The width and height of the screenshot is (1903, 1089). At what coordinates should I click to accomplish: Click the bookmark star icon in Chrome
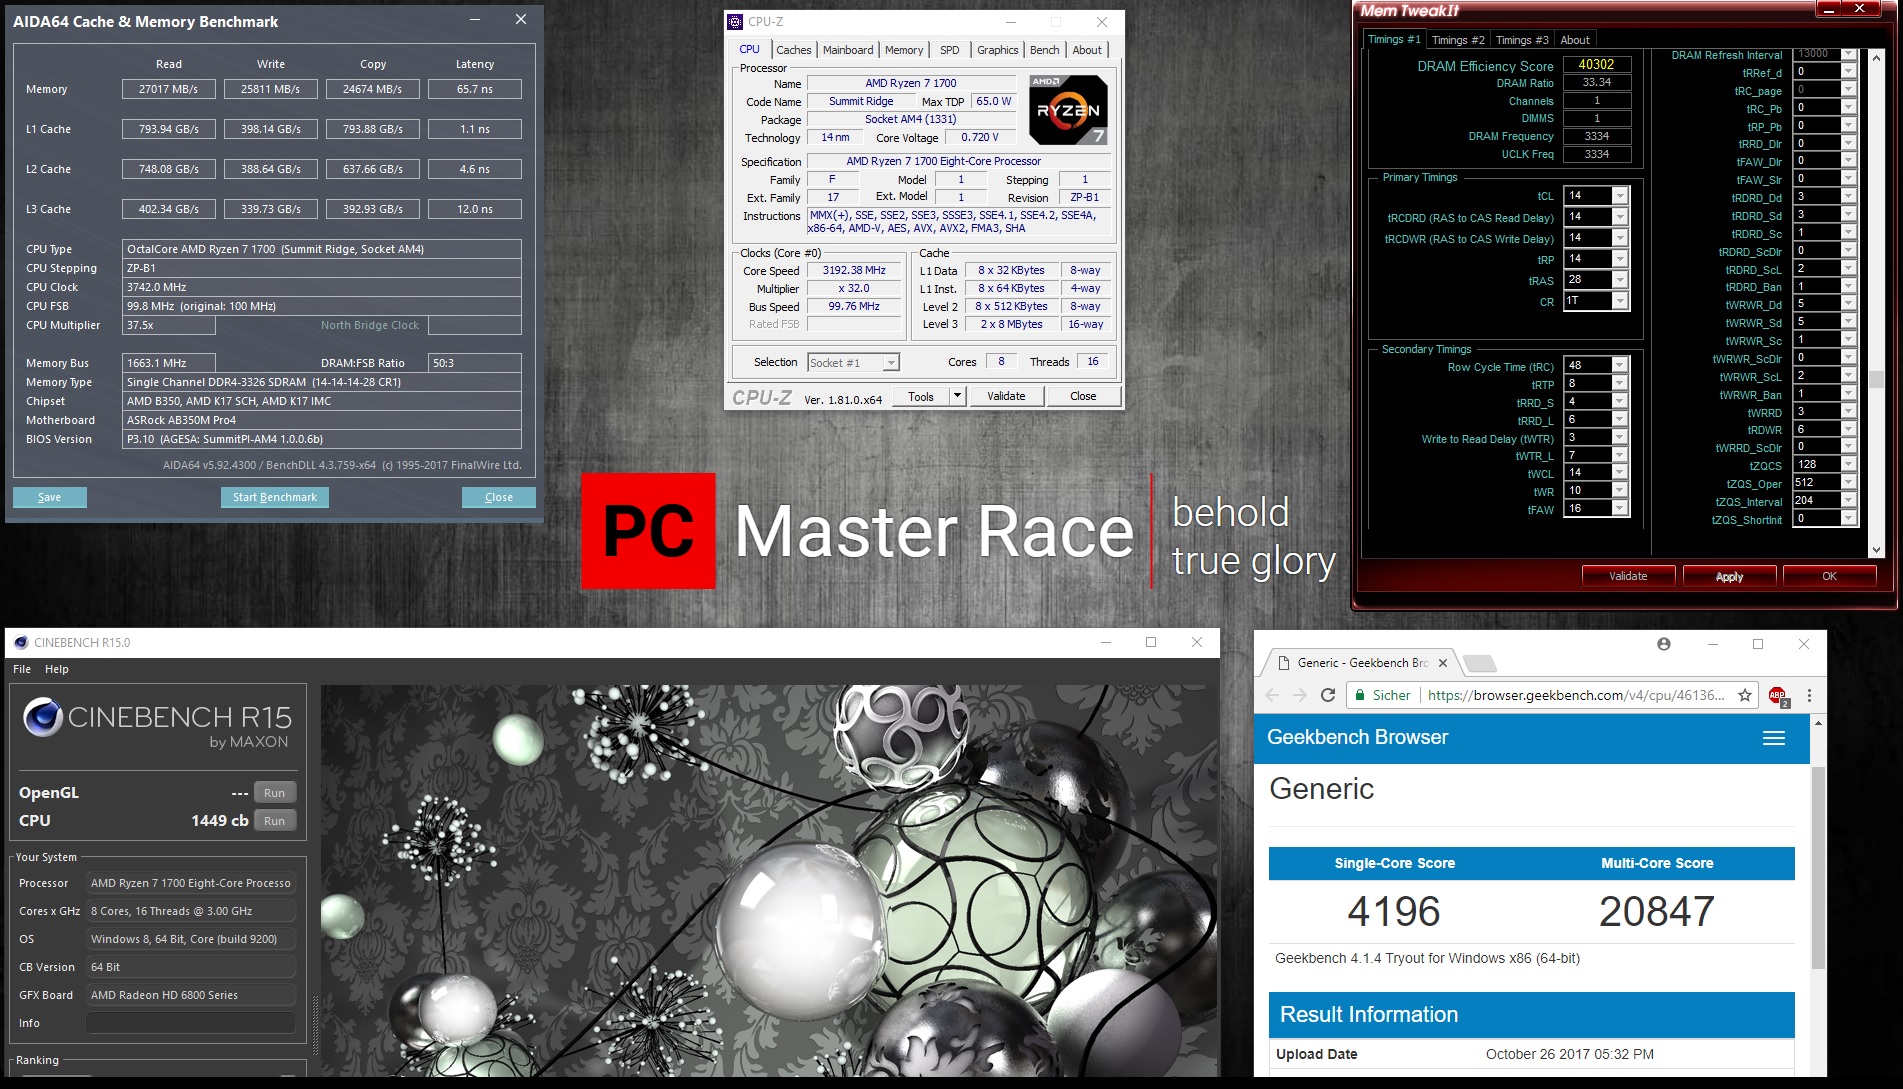click(x=1745, y=695)
